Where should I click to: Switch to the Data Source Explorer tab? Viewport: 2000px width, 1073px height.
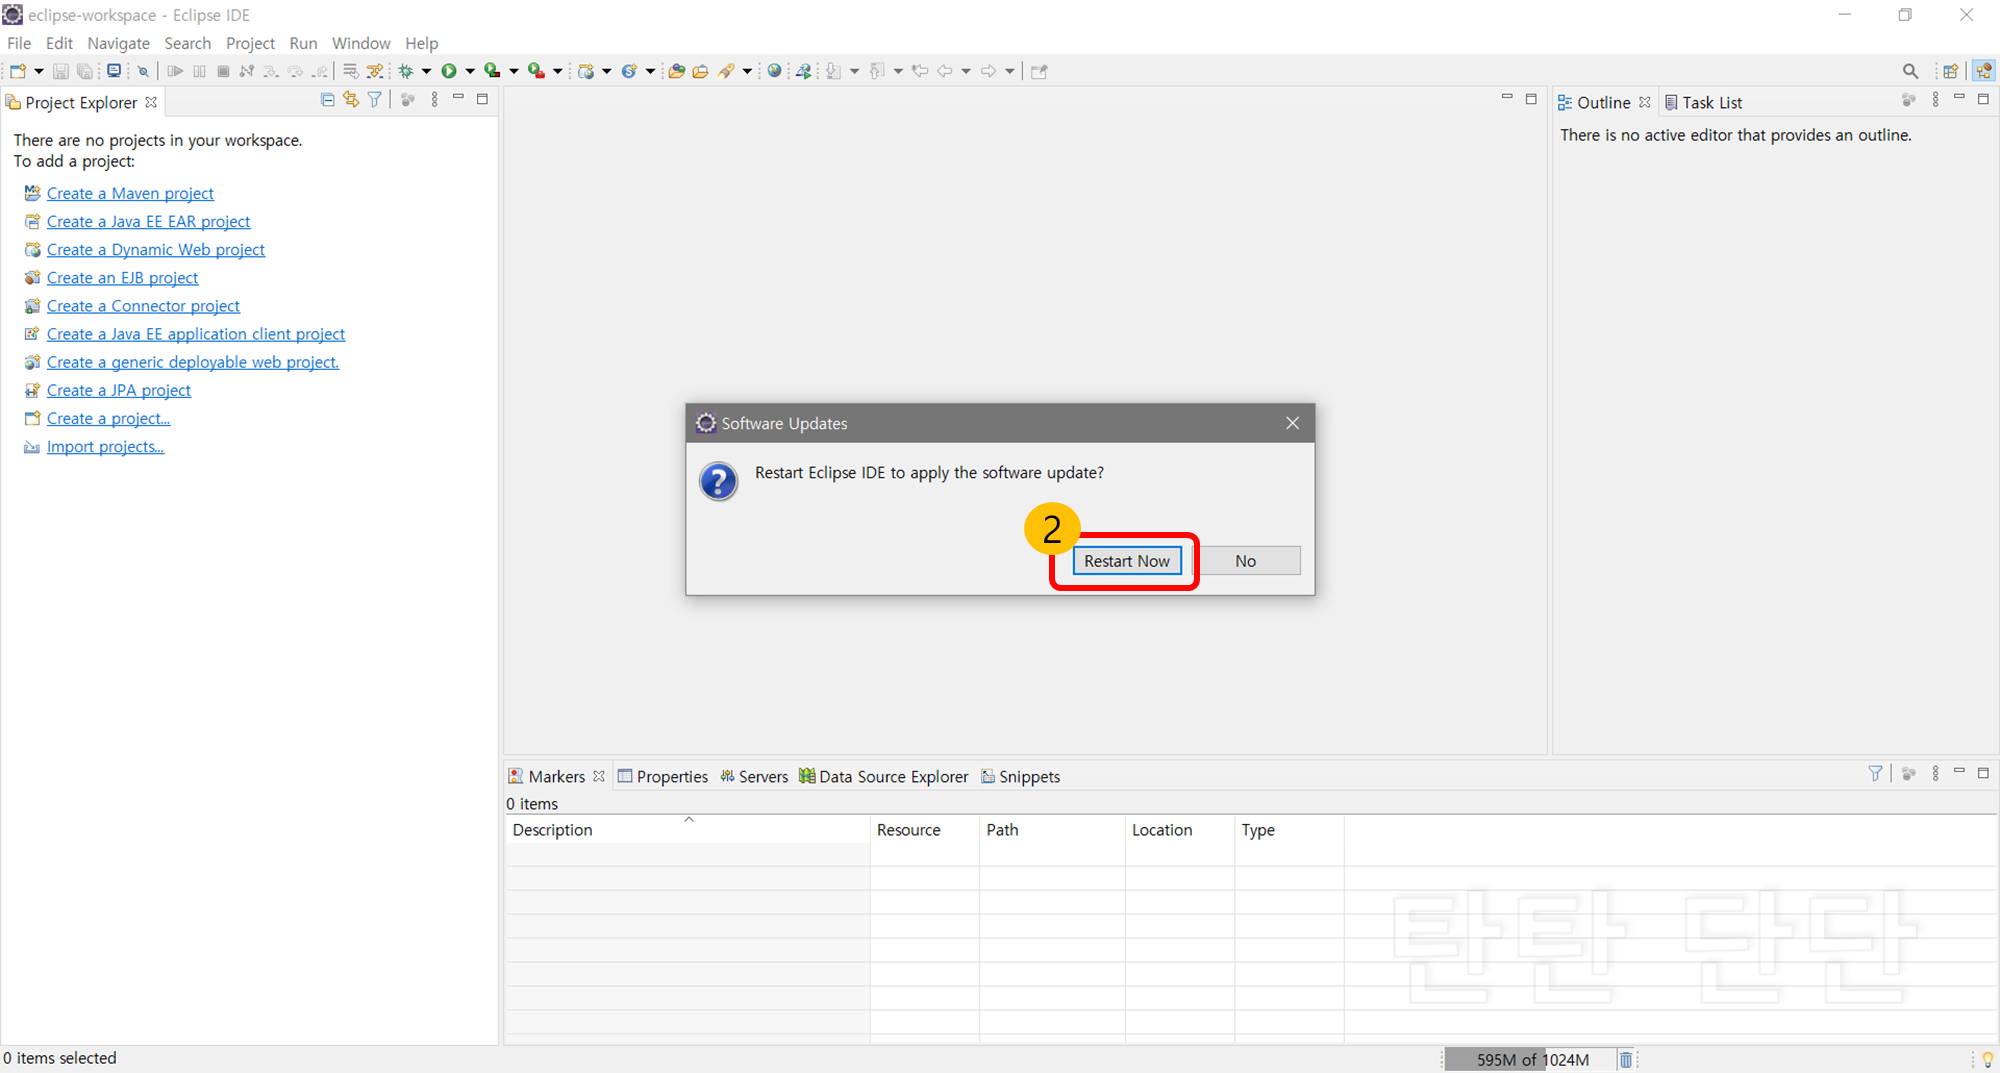884,777
